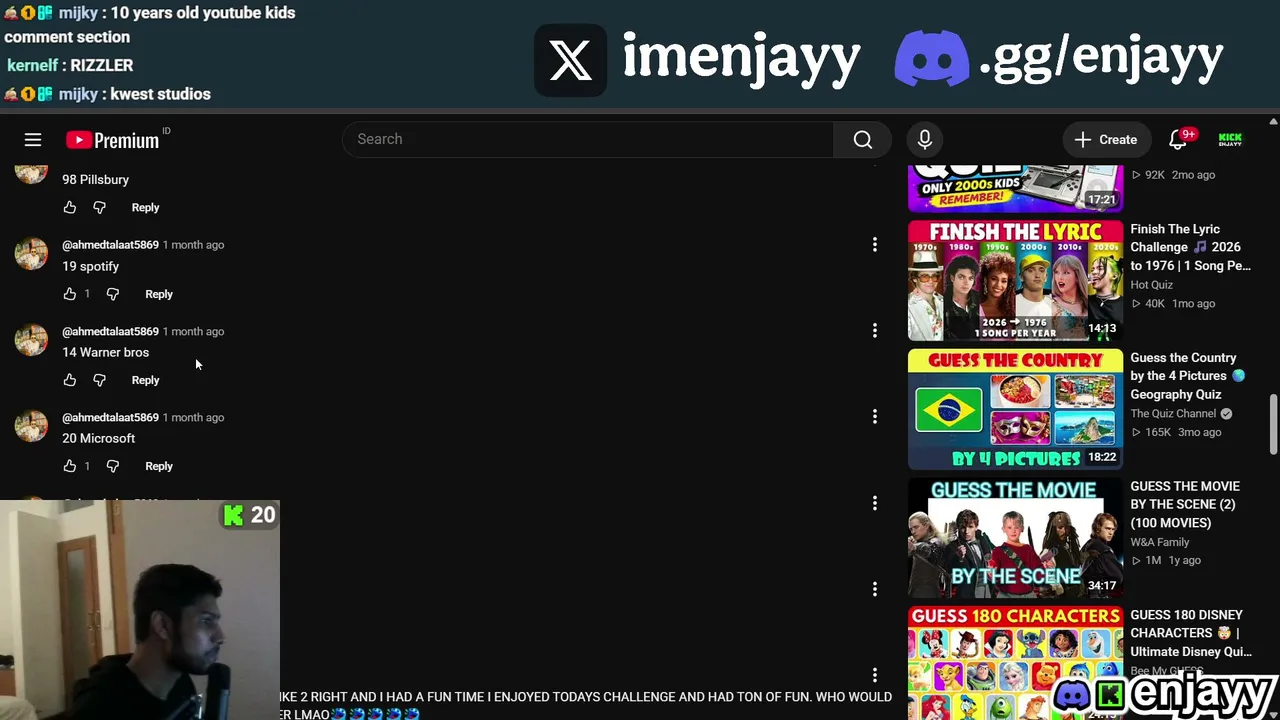Open the commenter avatar beside '14 Warner bros'
Image resolution: width=1280 pixels, height=720 pixels.
(31, 339)
